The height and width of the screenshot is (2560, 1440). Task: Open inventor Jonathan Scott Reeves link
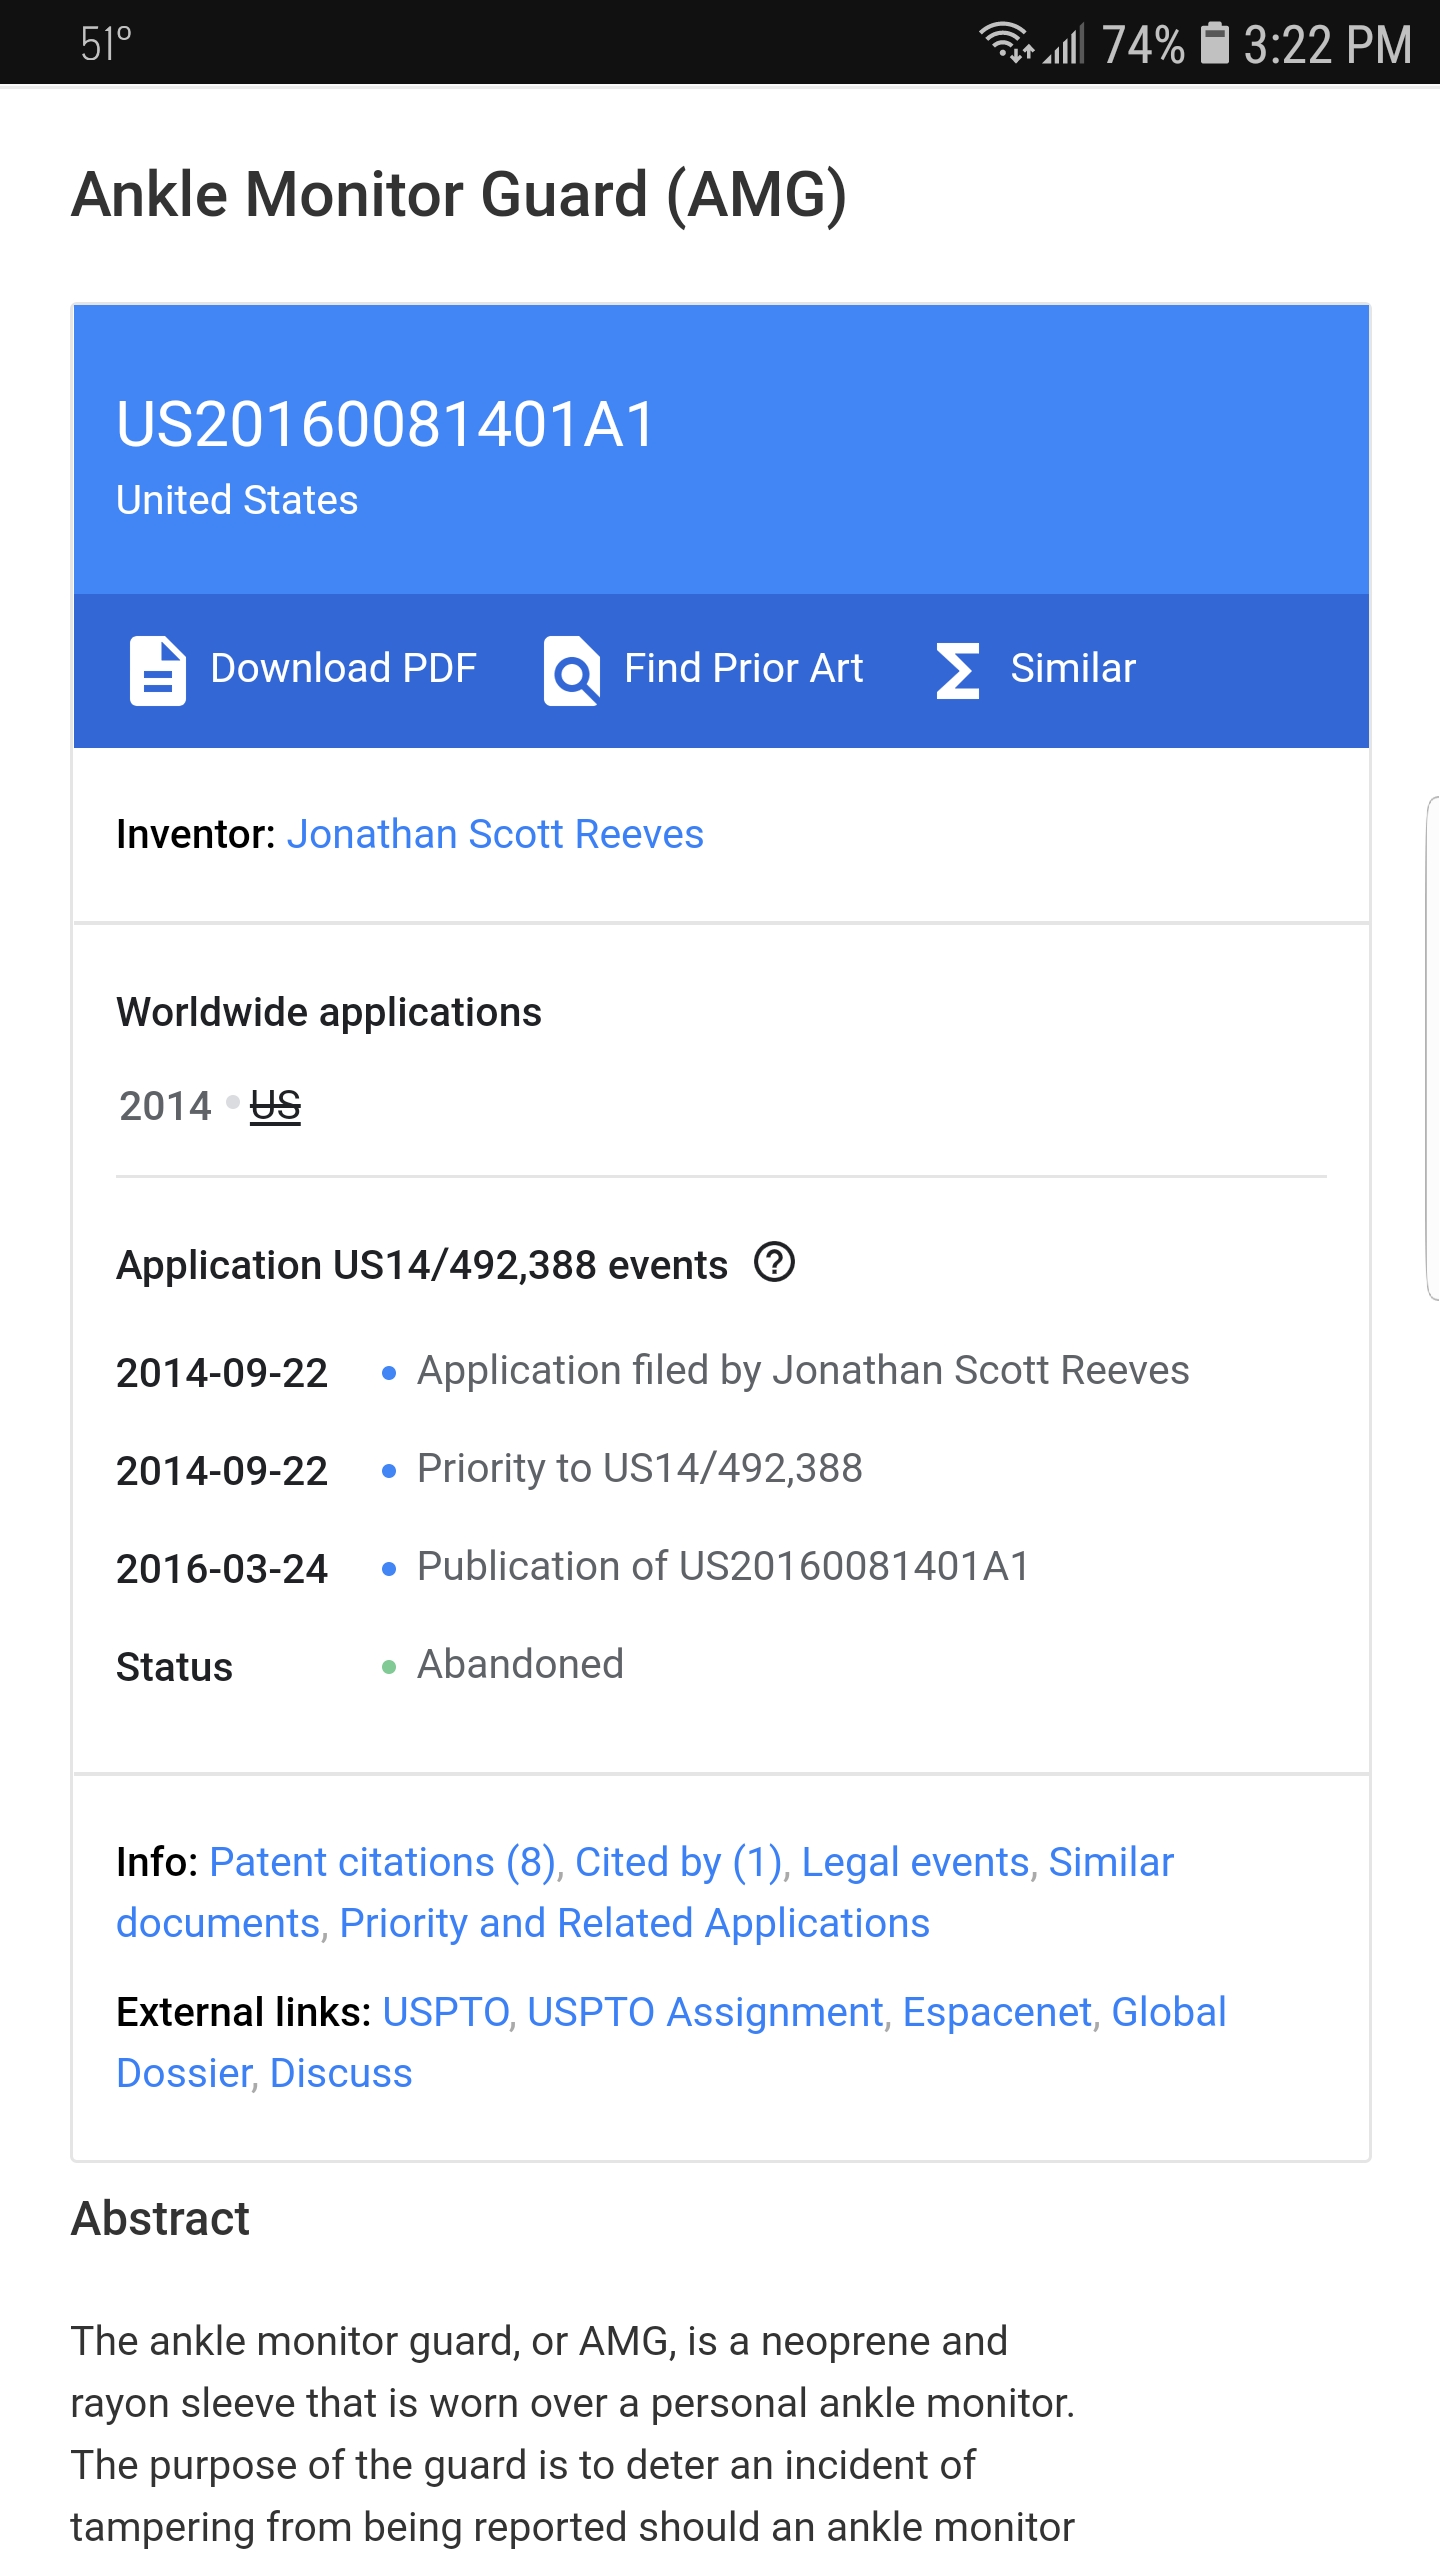tap(495, 834)
